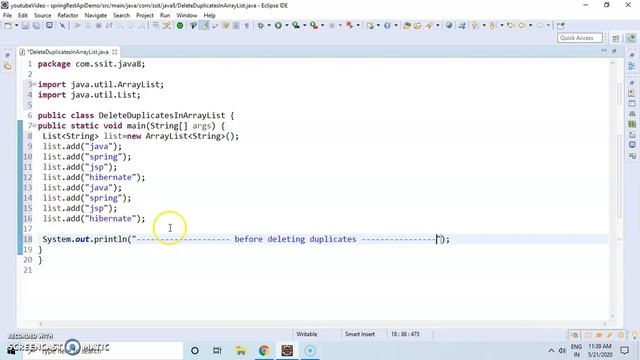
Task: Minimize the editor area
Action: point(604,51)
